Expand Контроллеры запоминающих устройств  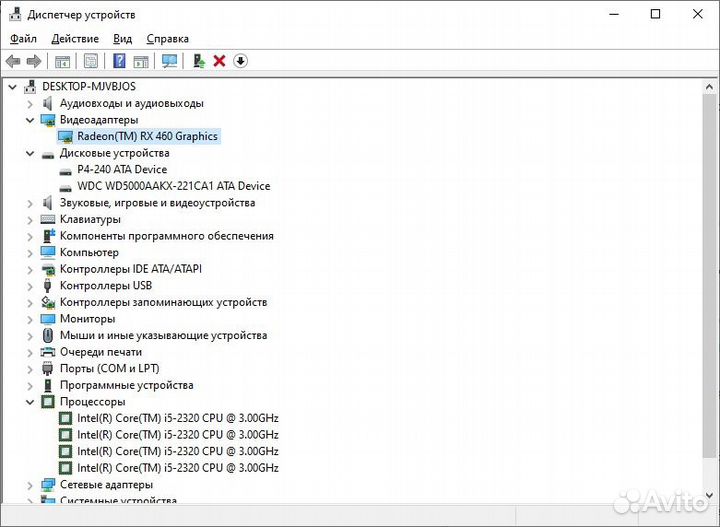30,303
